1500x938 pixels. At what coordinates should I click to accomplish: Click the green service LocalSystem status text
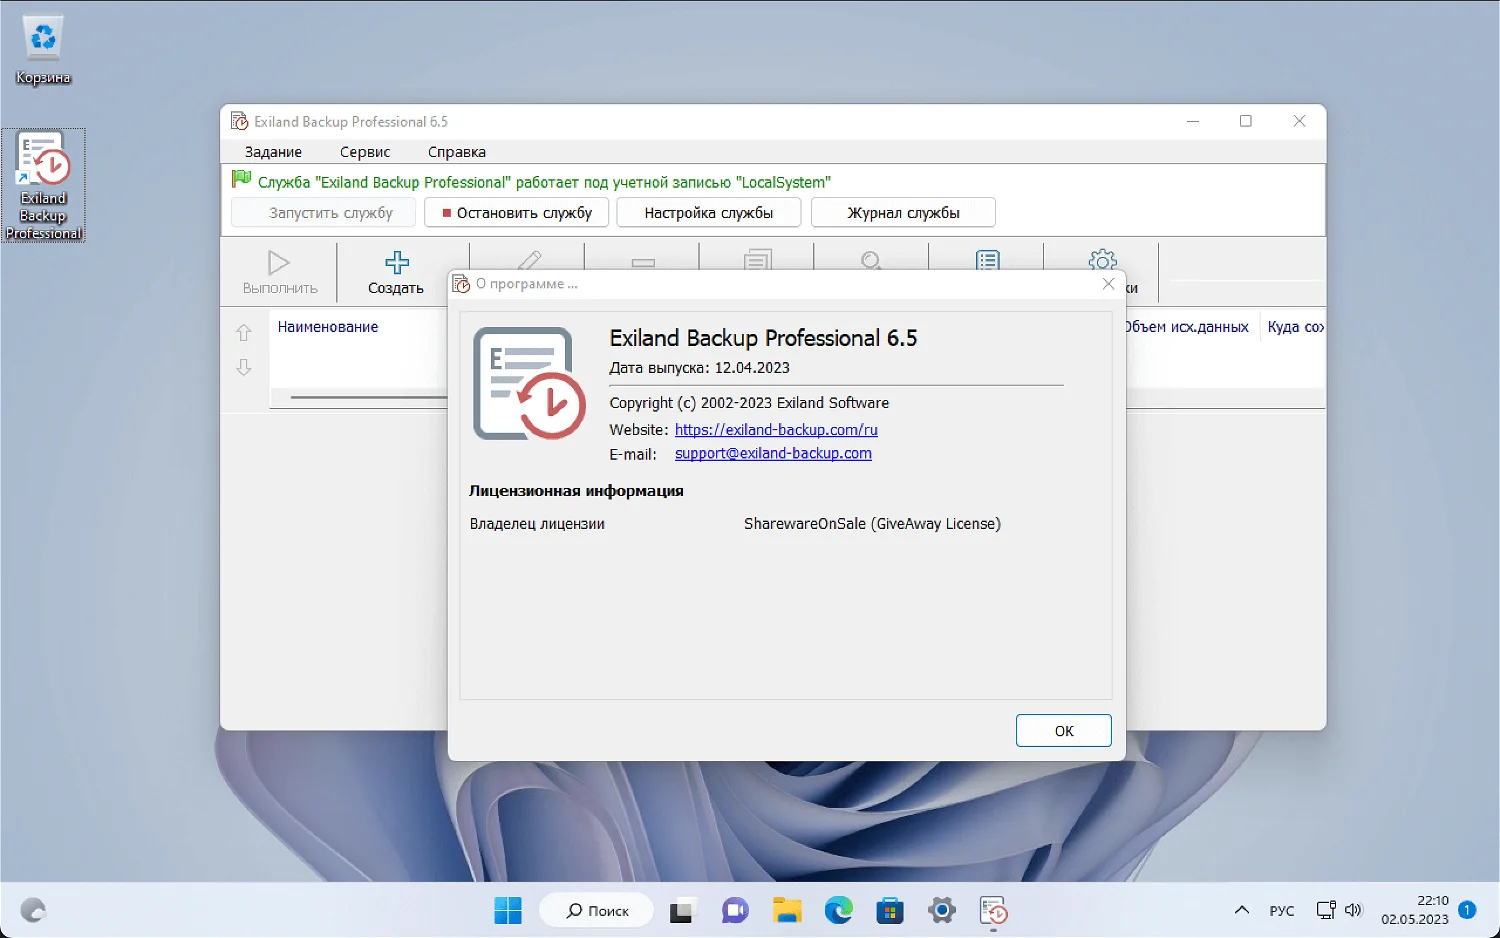(544, 182)
